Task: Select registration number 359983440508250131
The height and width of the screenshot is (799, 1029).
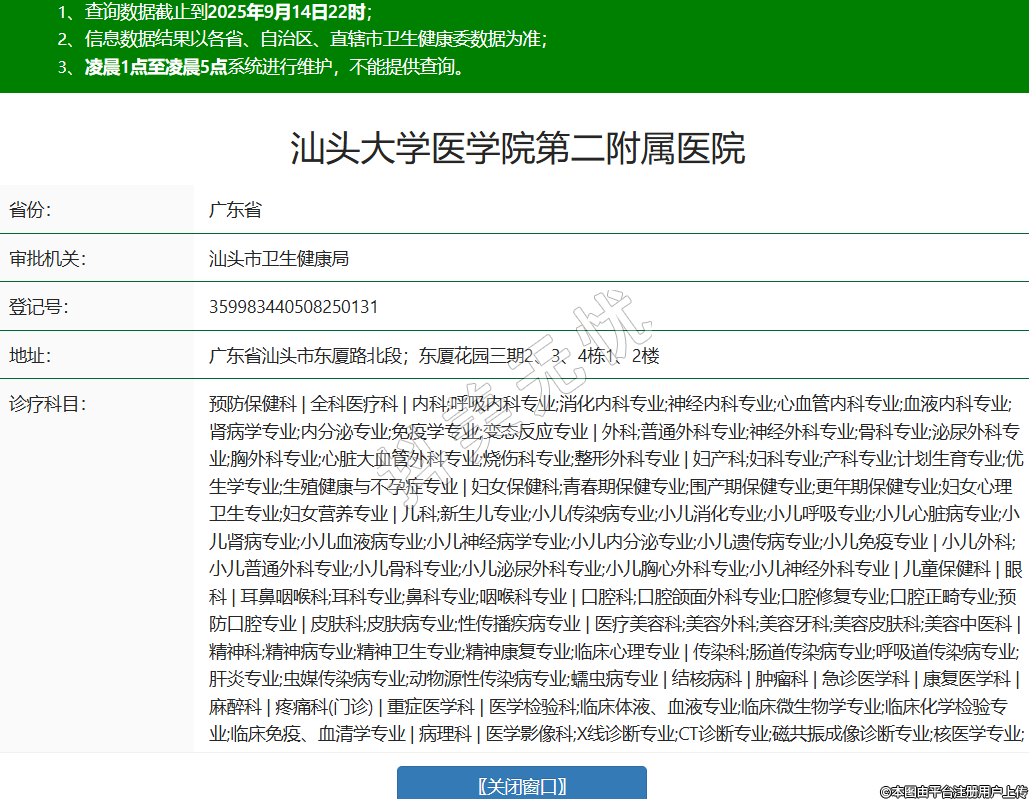Action: [293, 307]
